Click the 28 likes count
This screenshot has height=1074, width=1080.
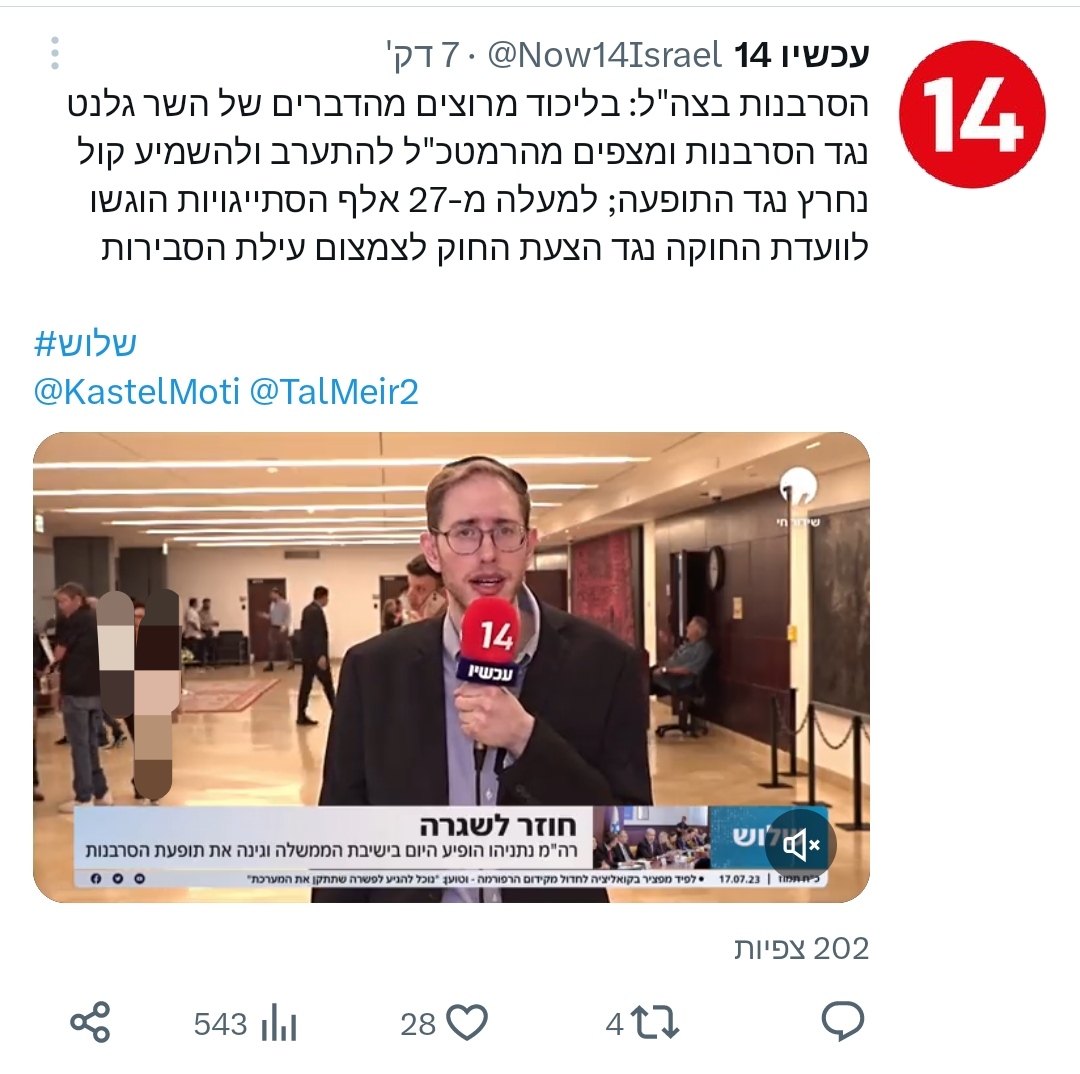pos(418,1024)
